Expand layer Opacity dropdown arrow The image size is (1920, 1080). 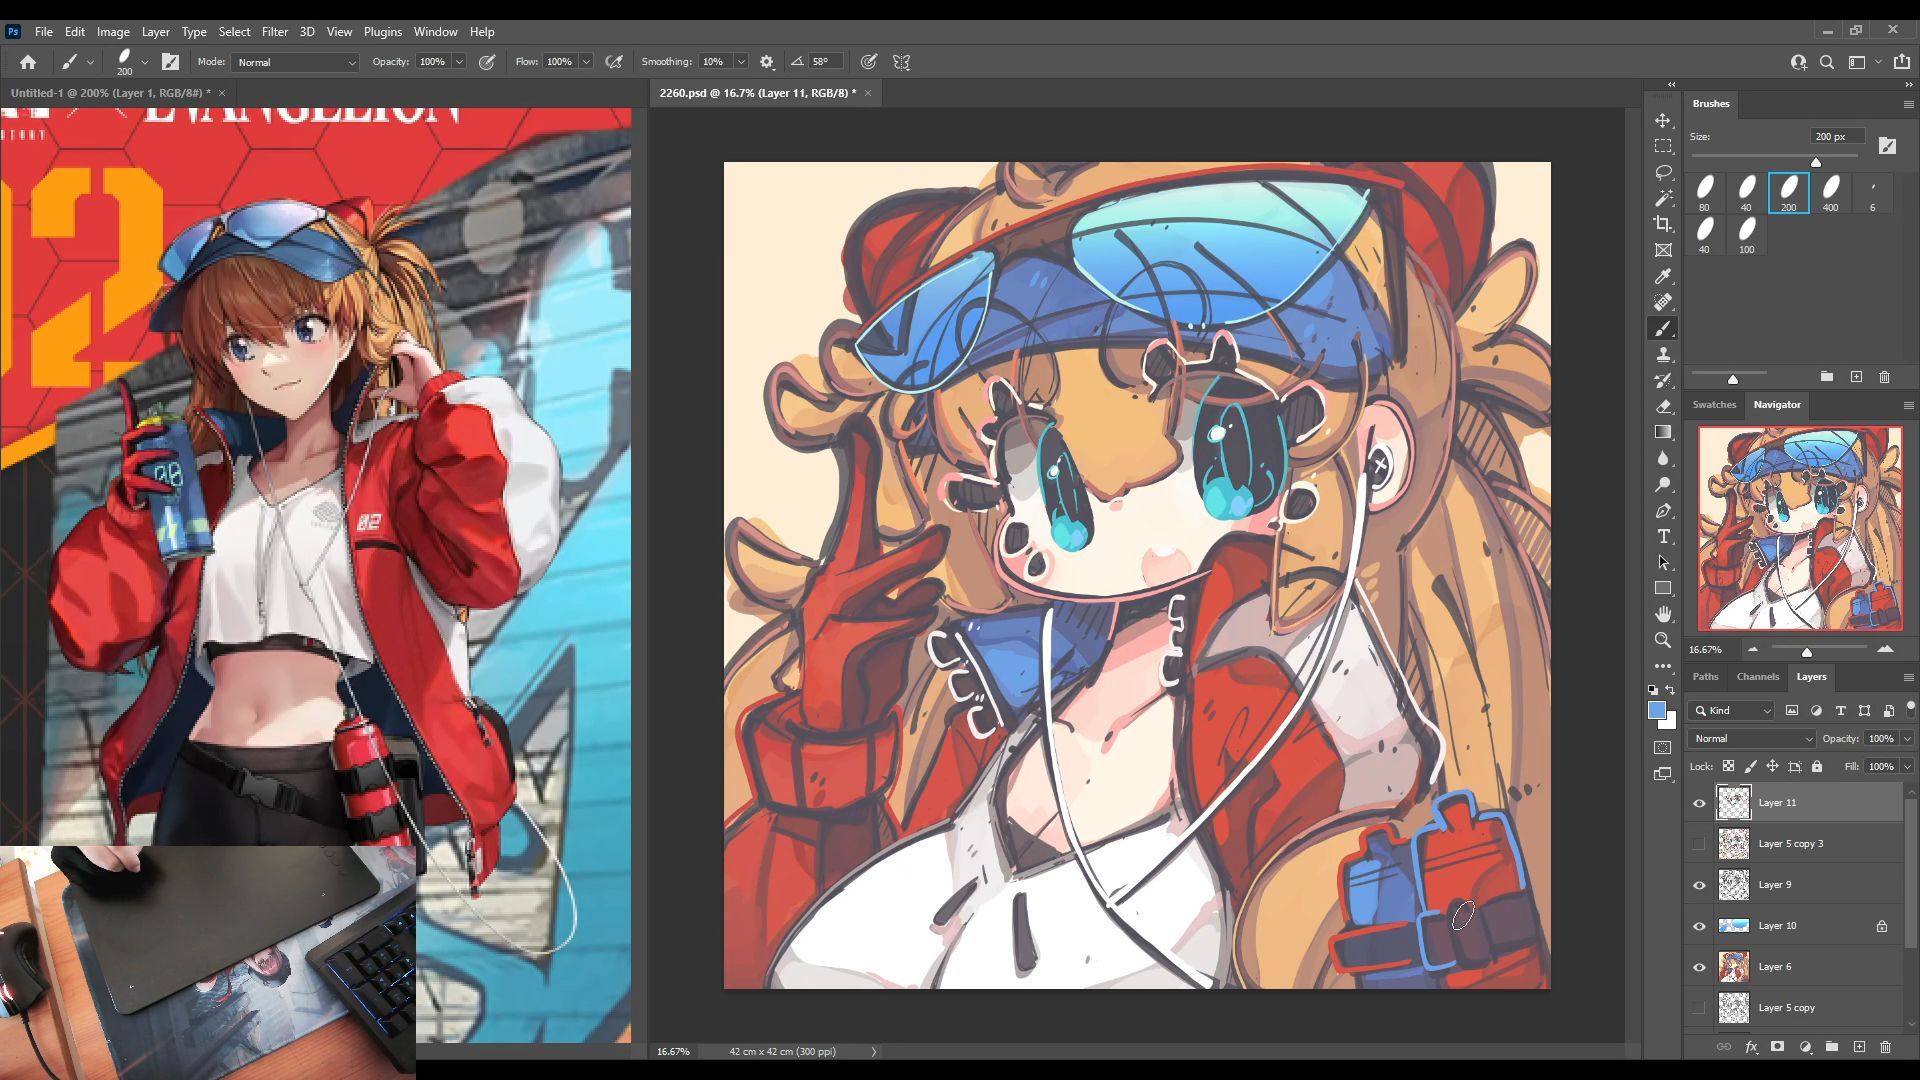pos(1907,738)
